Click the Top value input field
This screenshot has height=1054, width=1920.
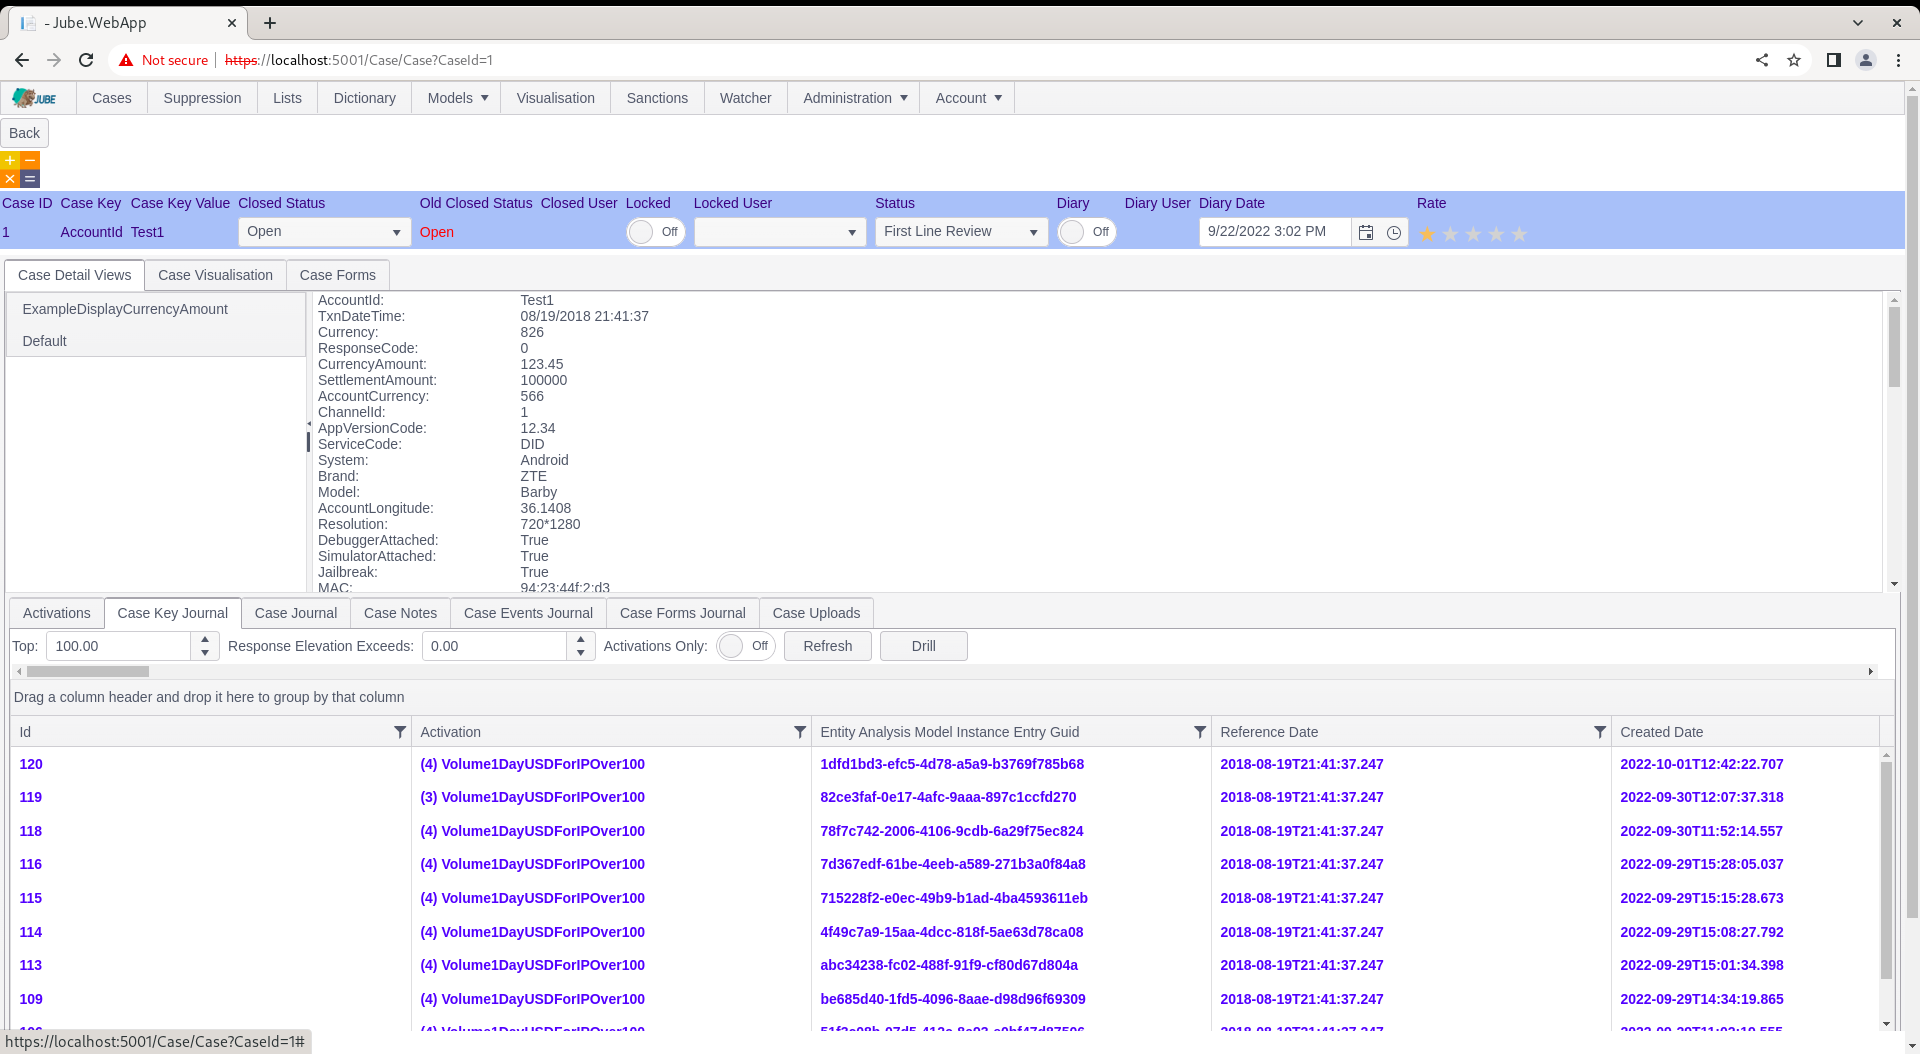pos(119,646)
